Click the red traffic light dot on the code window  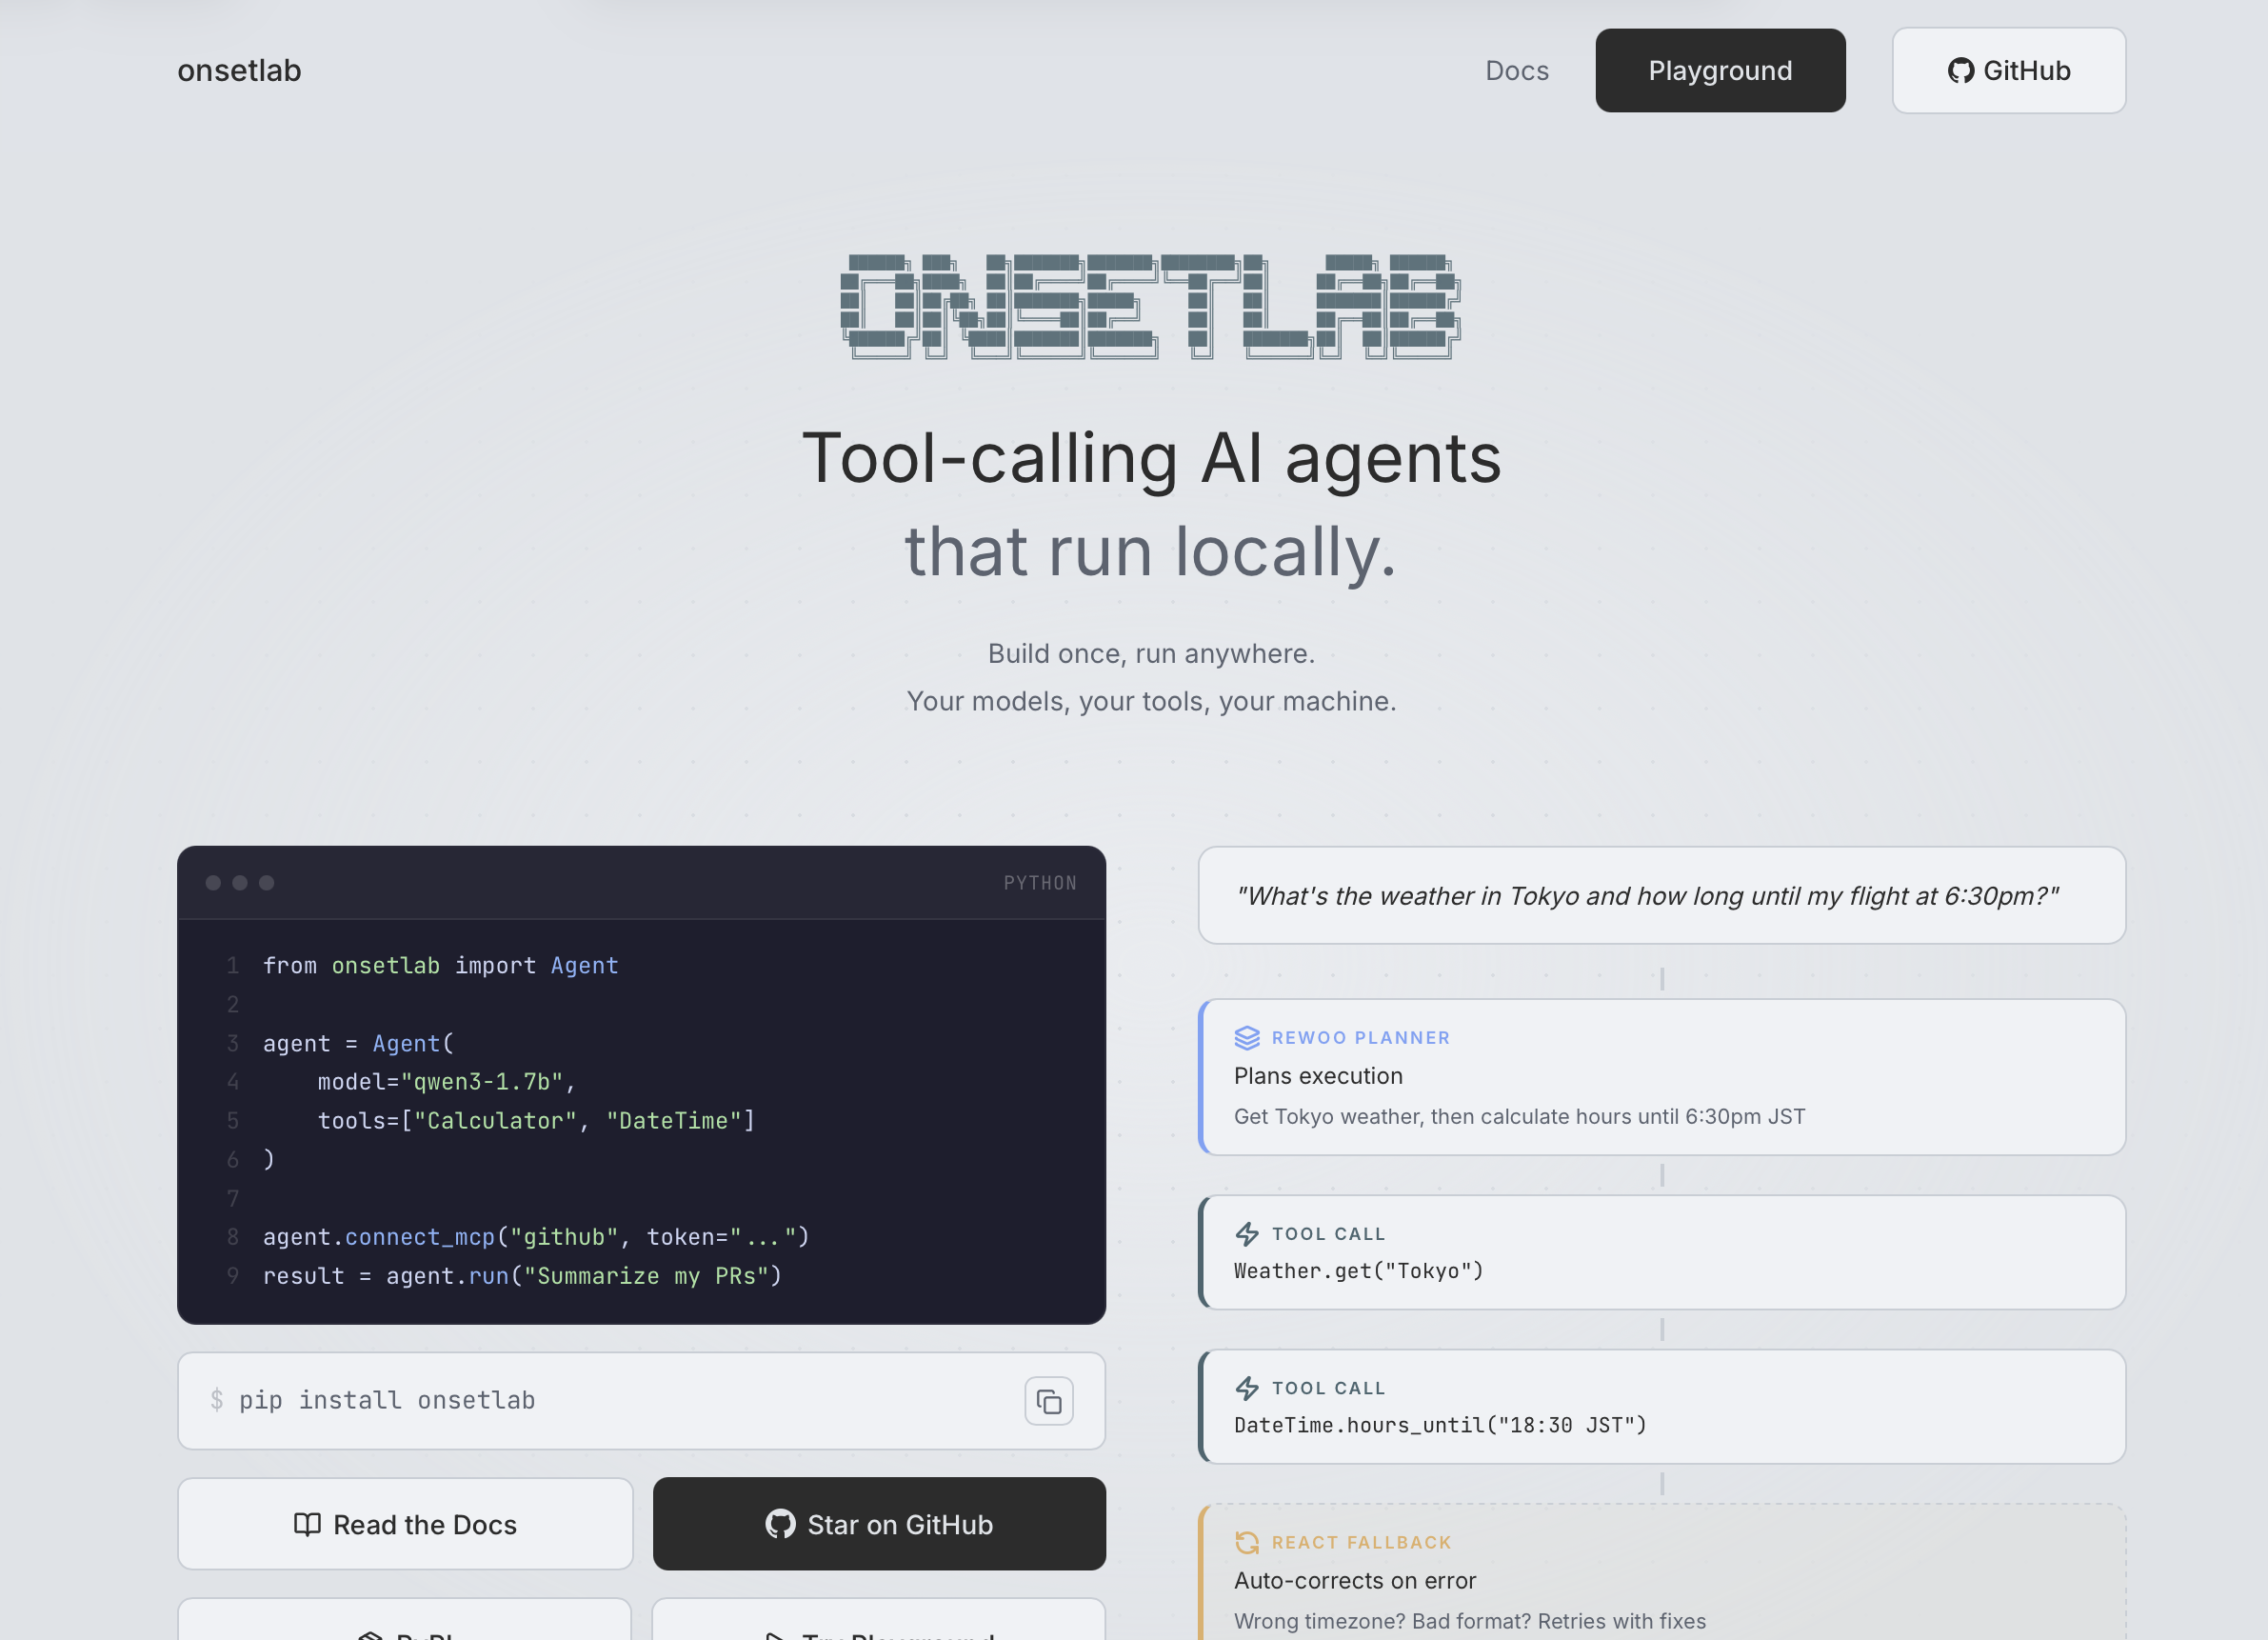(212, 883)
